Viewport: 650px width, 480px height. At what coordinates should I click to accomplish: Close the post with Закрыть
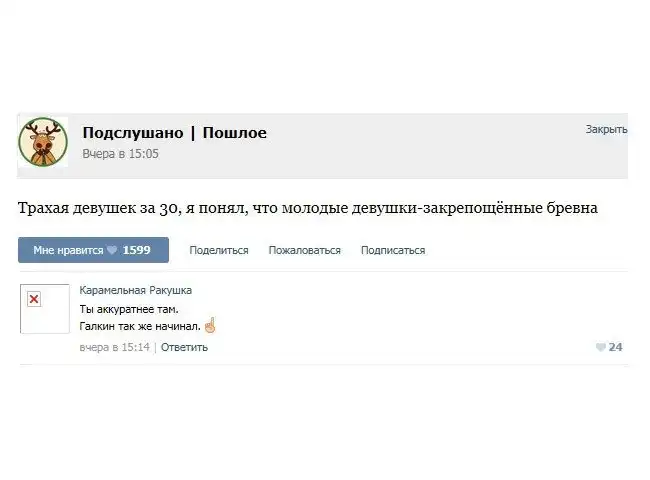[x=606, y=129]
